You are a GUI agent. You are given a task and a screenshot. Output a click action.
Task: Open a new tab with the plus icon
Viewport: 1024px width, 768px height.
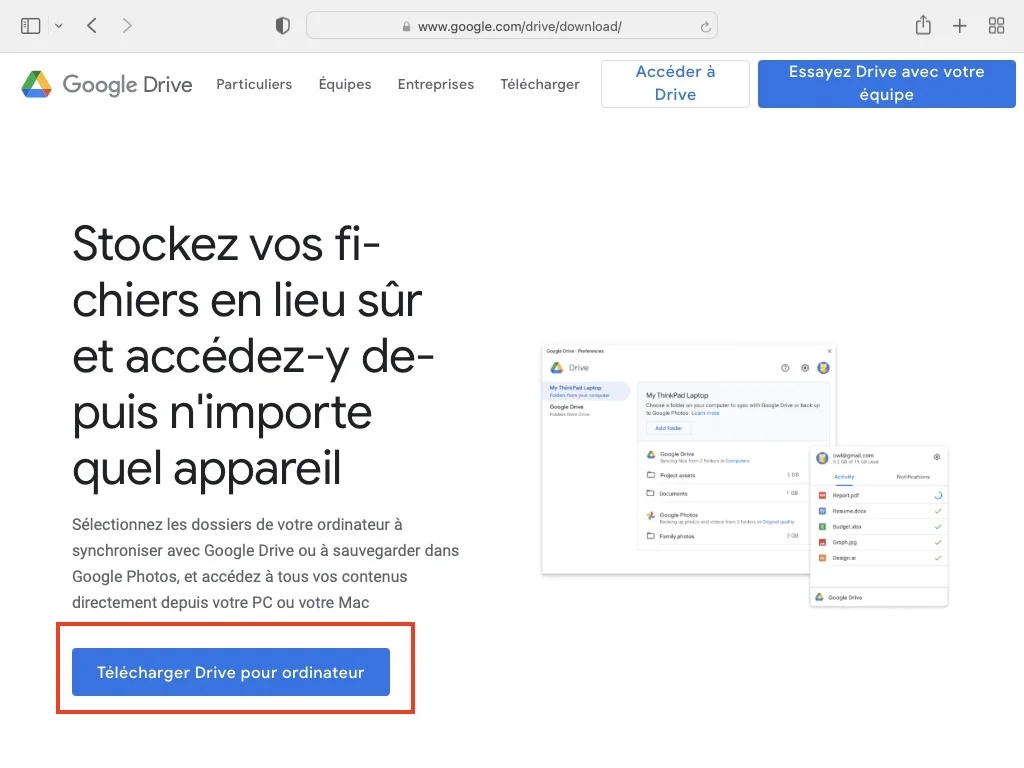click(x=959, y=26)
